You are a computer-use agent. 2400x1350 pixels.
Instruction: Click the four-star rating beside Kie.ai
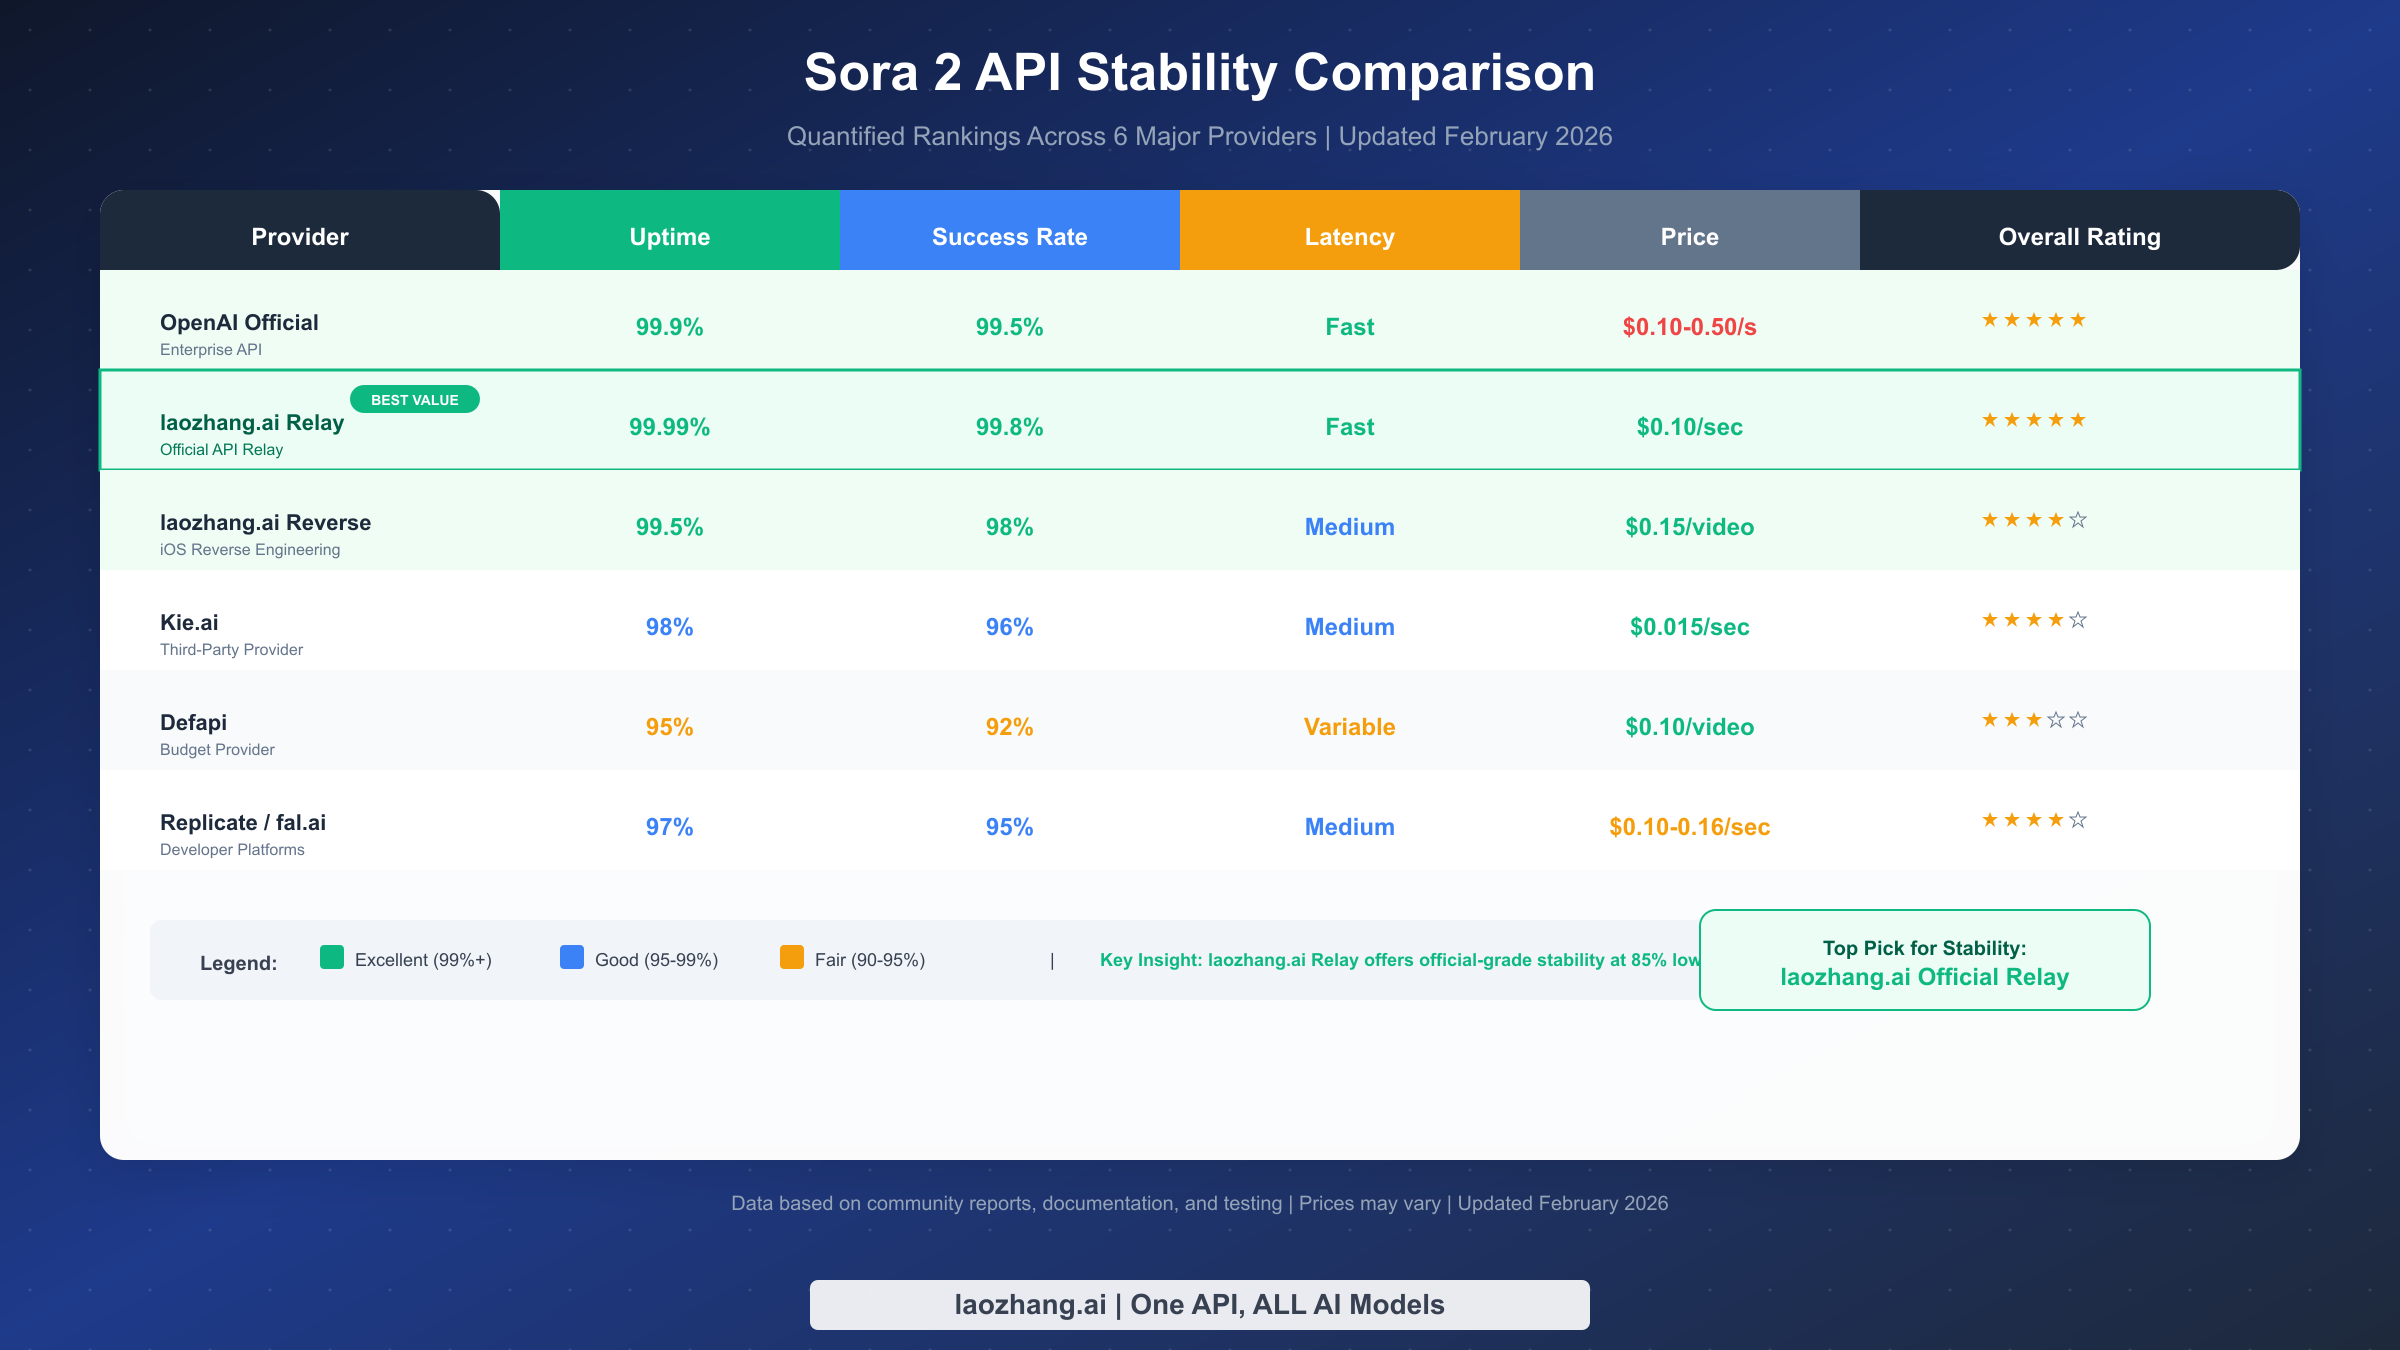[x=2034, y=620]
